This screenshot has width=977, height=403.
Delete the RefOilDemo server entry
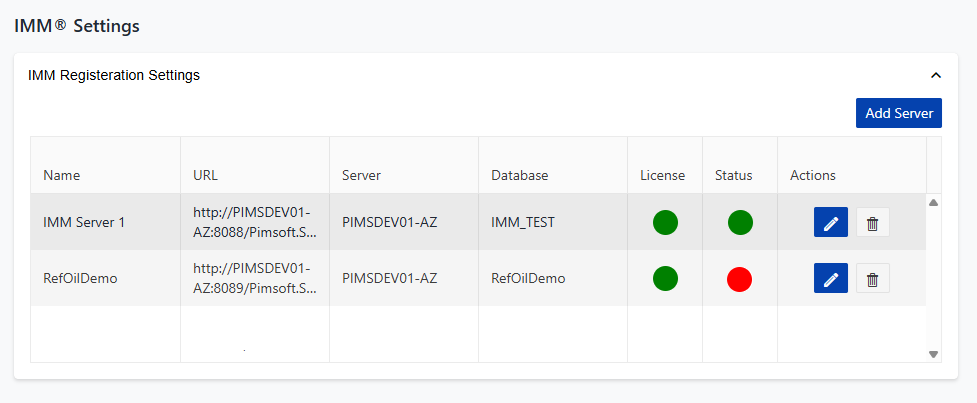872,279
